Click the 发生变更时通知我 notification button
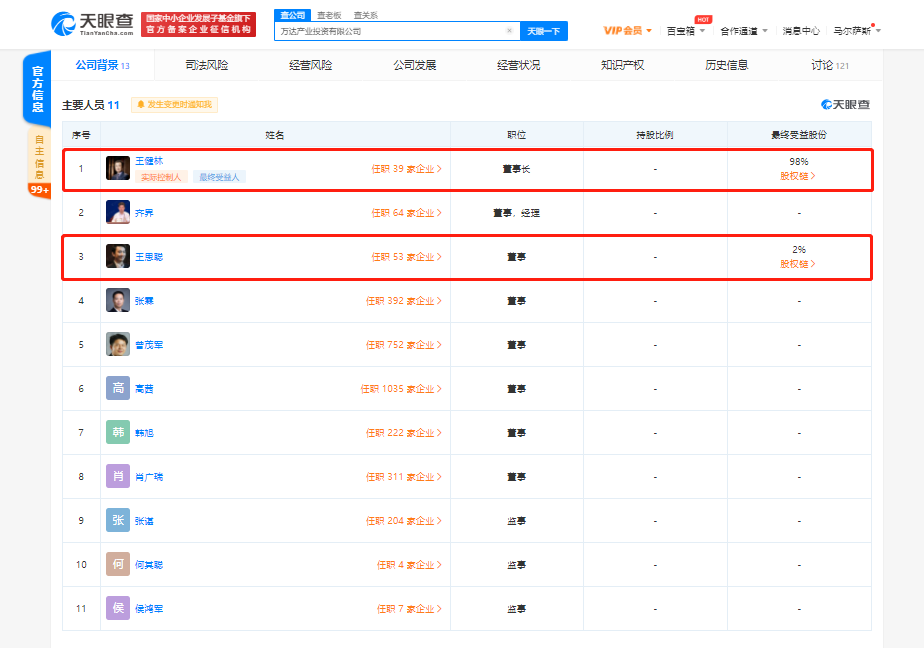Screen dimensions: 924x648 pos(174,104)
